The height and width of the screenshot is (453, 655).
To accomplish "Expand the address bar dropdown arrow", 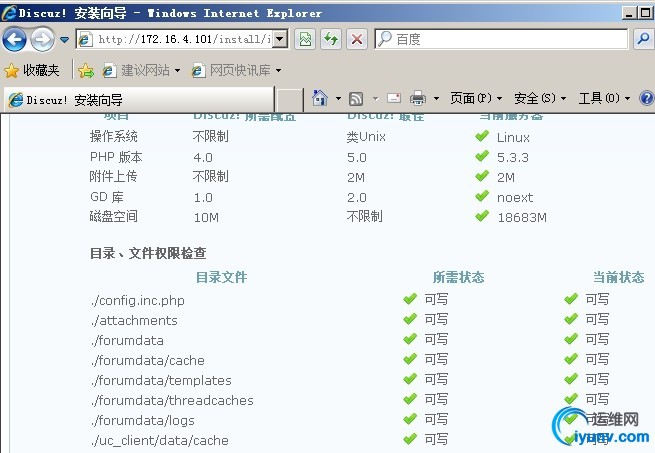I will [x=280, y=39].
